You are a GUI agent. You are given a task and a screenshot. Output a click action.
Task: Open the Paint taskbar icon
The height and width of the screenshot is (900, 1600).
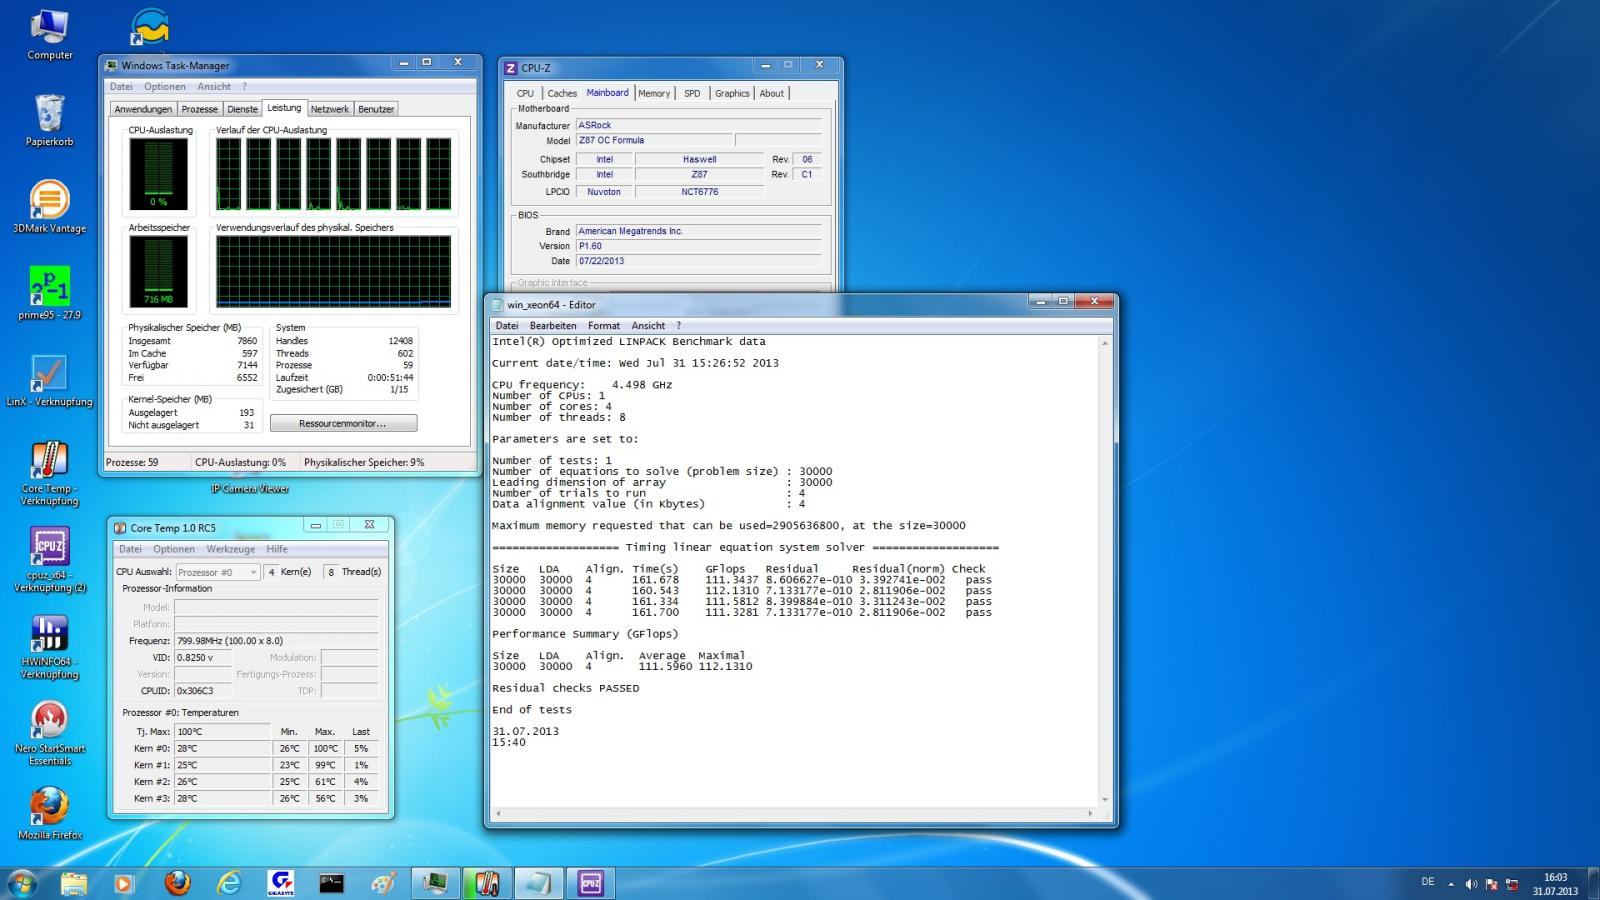point(384,883)
